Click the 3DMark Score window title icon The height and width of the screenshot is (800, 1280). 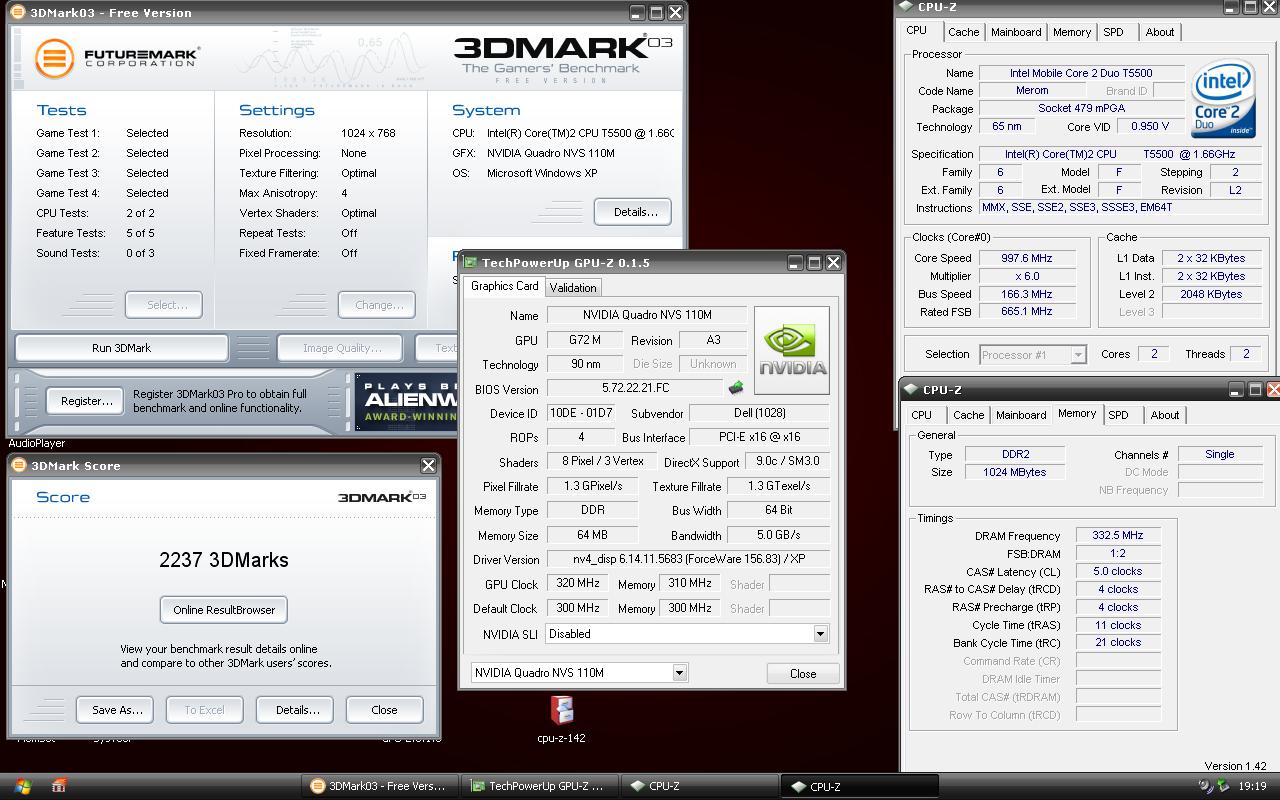(20, 465)
